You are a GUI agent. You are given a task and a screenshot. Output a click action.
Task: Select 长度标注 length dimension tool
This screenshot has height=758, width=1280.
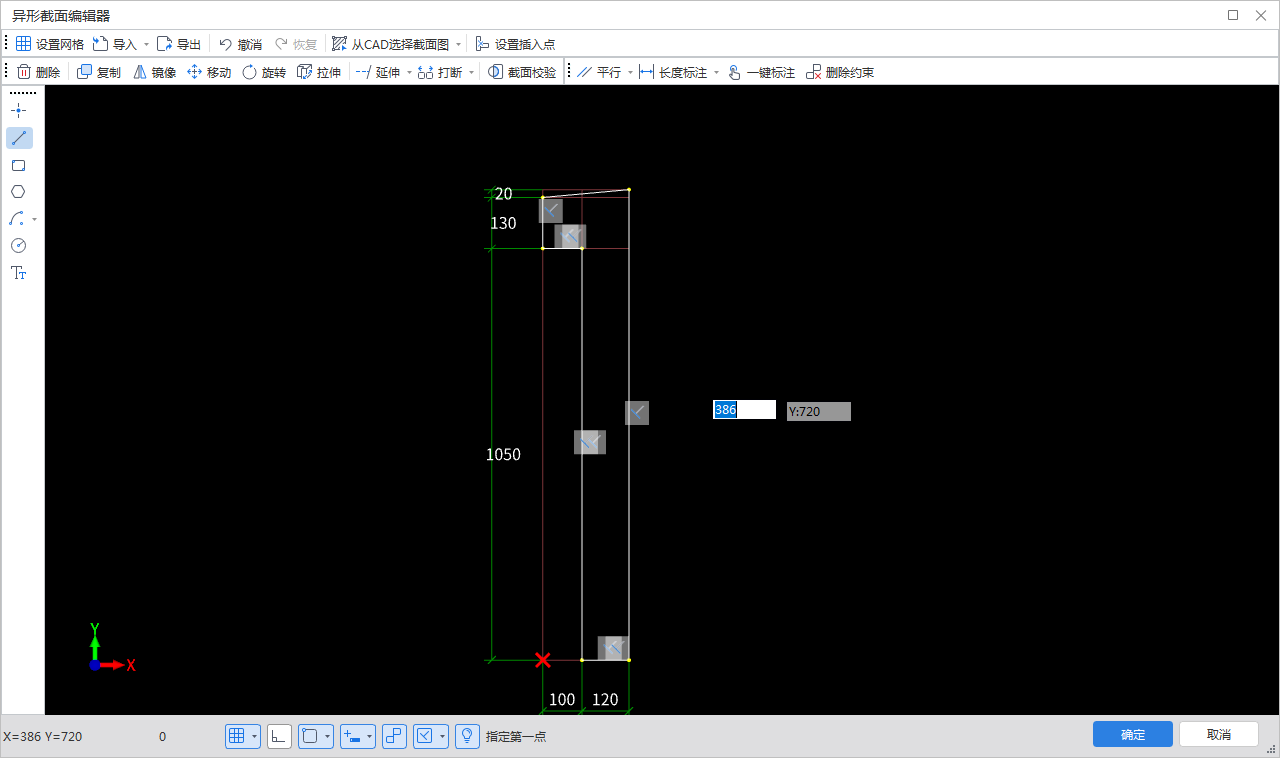click(x=673, y=72)
